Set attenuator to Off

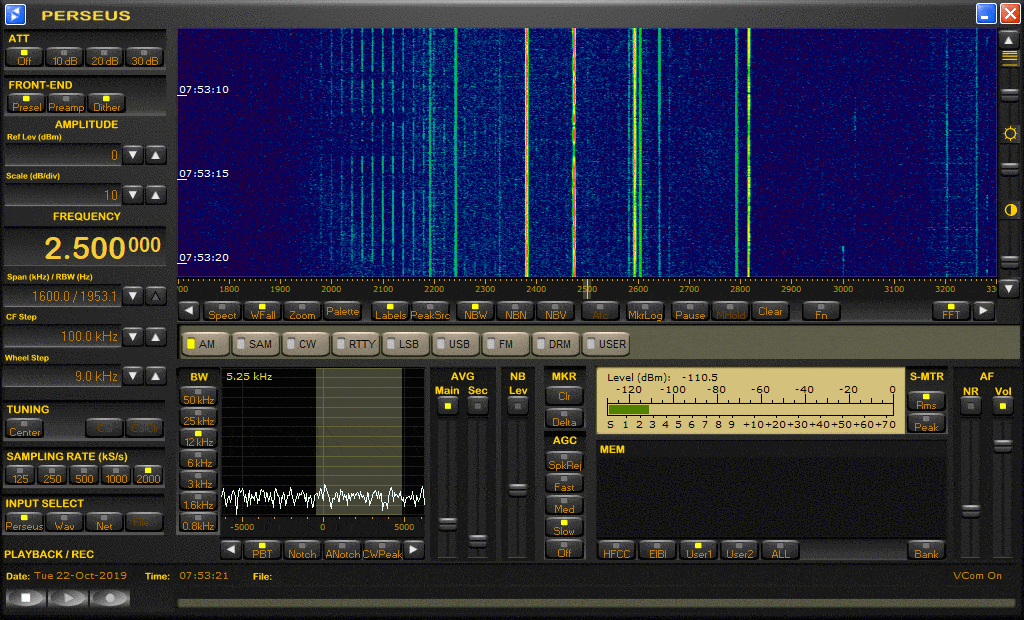pos(24,57)
